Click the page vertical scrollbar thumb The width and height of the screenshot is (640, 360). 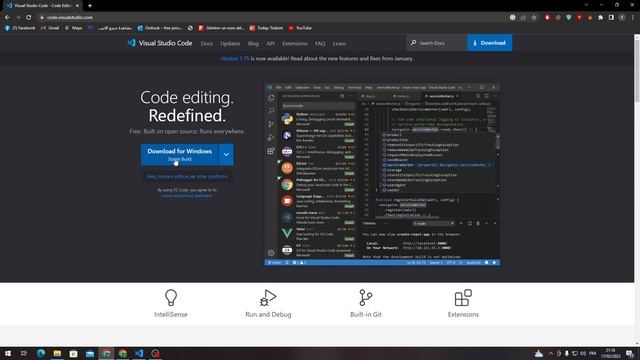click(637, 70)
